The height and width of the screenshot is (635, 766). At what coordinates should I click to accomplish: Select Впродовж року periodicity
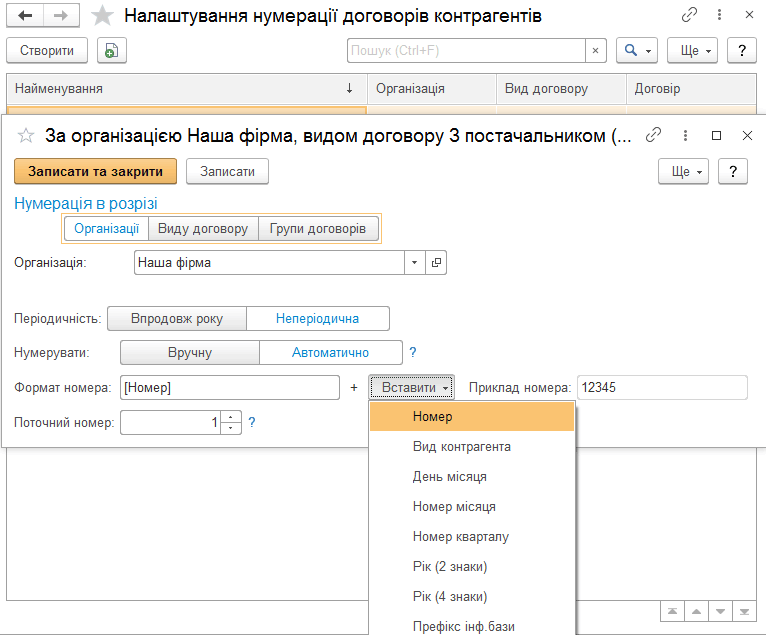pos(177,318)
